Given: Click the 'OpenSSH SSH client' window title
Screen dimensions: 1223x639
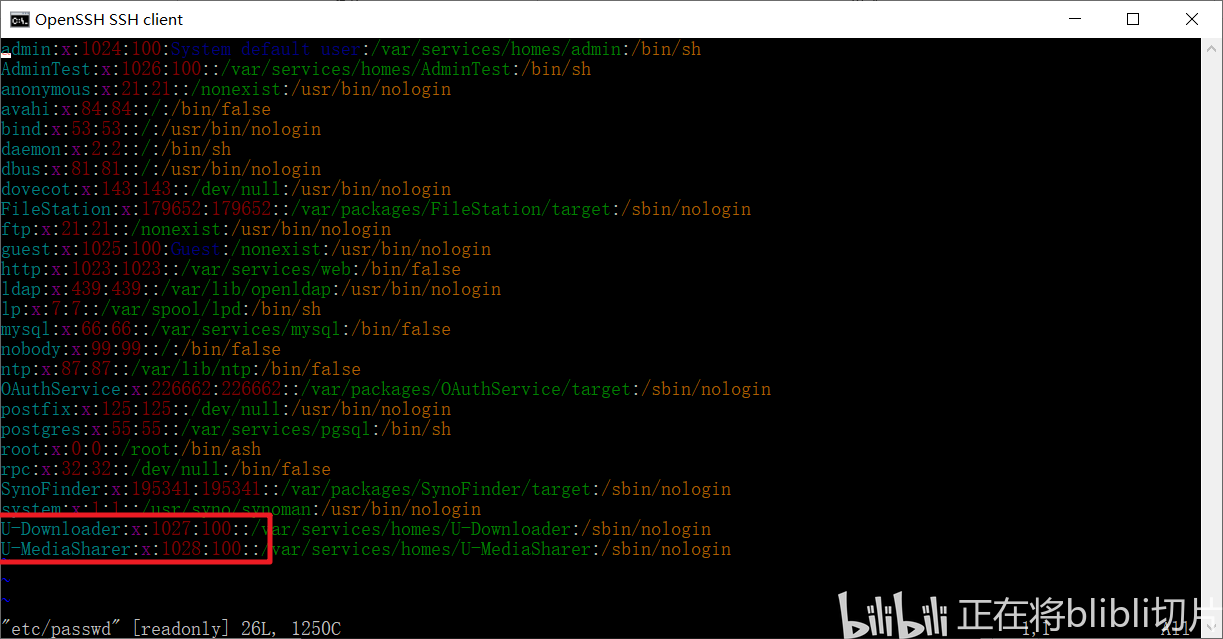Looking at the screenshot, I should [x=110, y=19].
